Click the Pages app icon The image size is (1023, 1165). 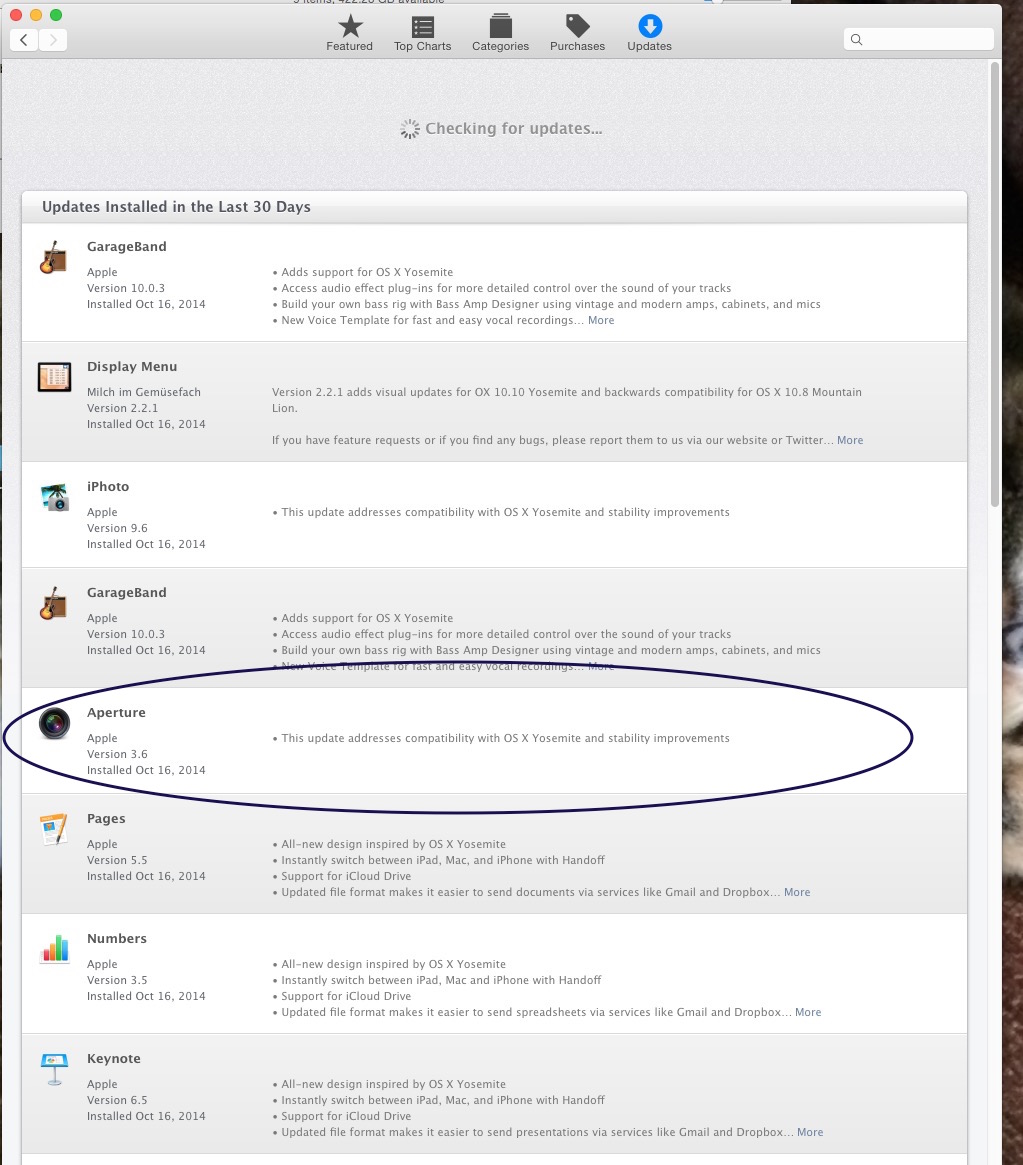coord(54,829)
